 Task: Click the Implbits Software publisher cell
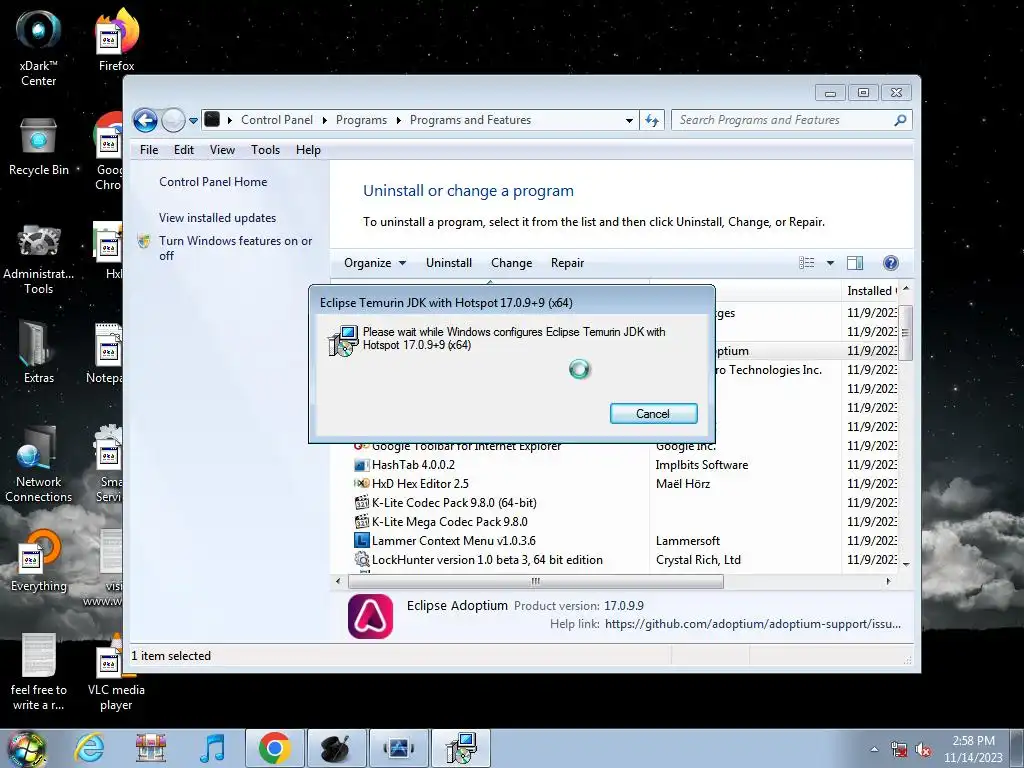[x=701, y=464]
